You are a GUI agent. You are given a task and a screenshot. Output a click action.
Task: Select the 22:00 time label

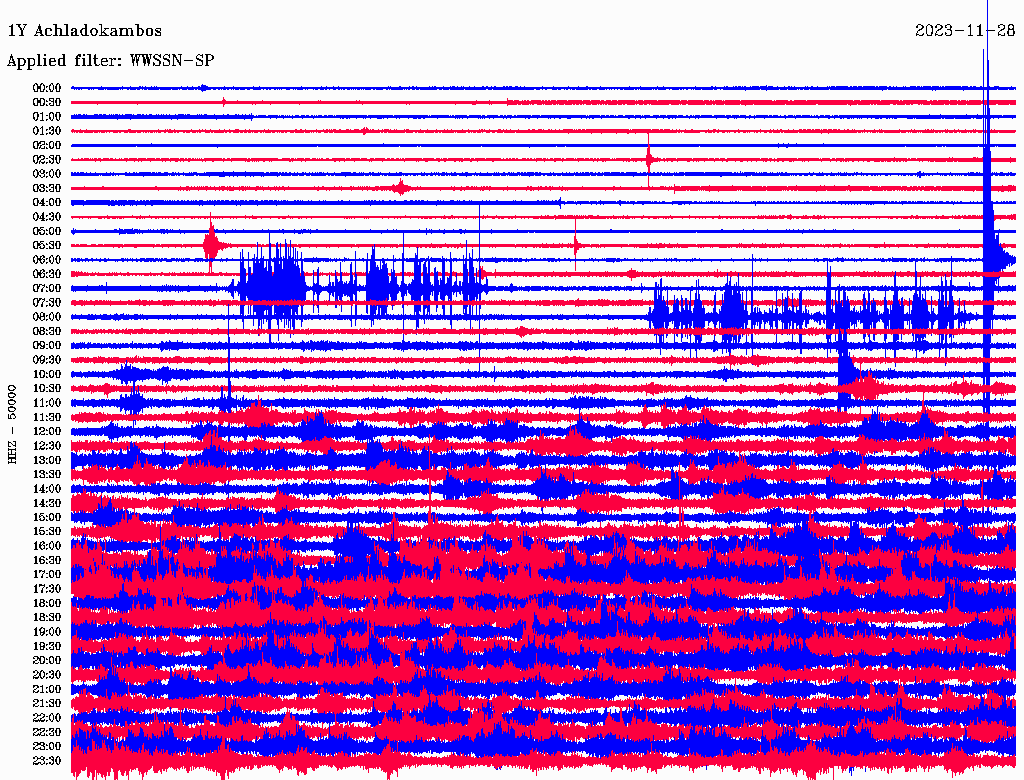pos(47,717)
